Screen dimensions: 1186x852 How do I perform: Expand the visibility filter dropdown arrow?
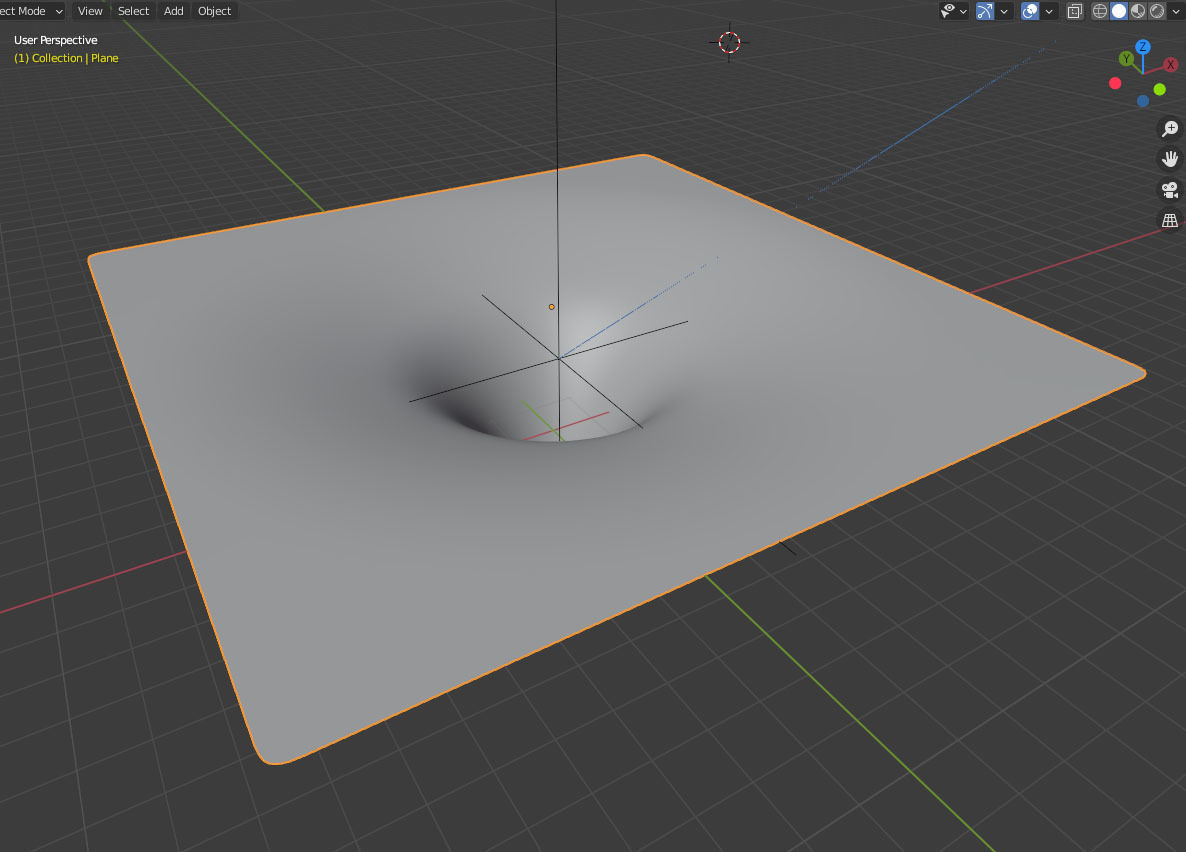(x=963, y=11)
